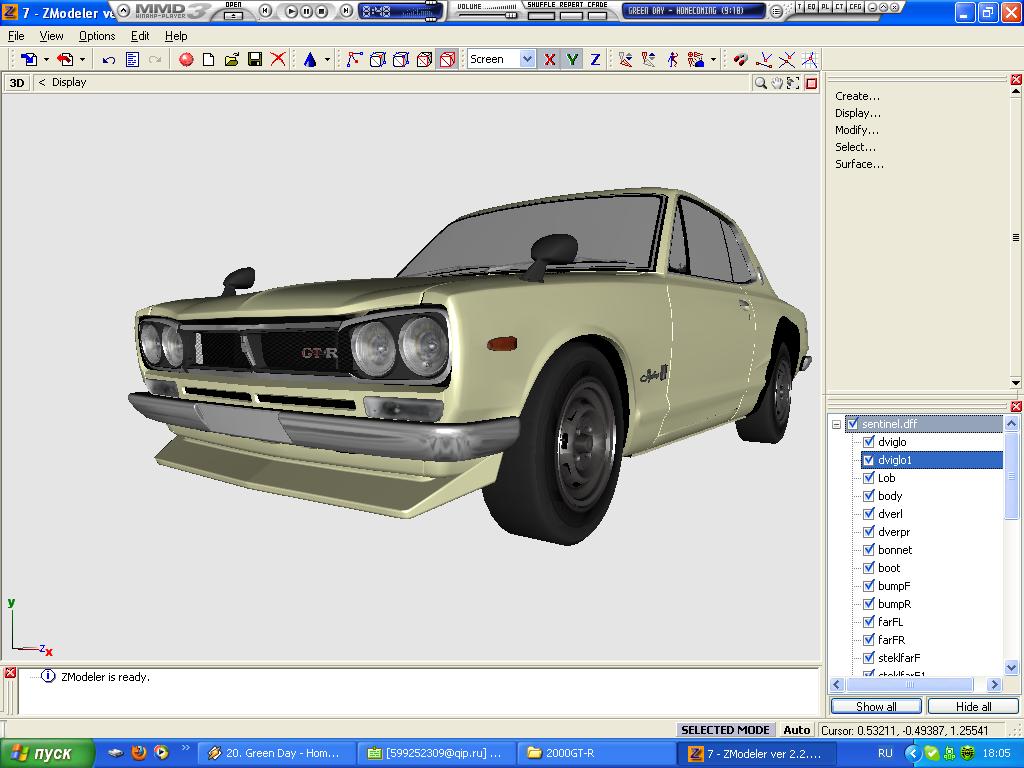
Task: Click the info icon beside ZModeler is ready
Action: coord(48,676)
